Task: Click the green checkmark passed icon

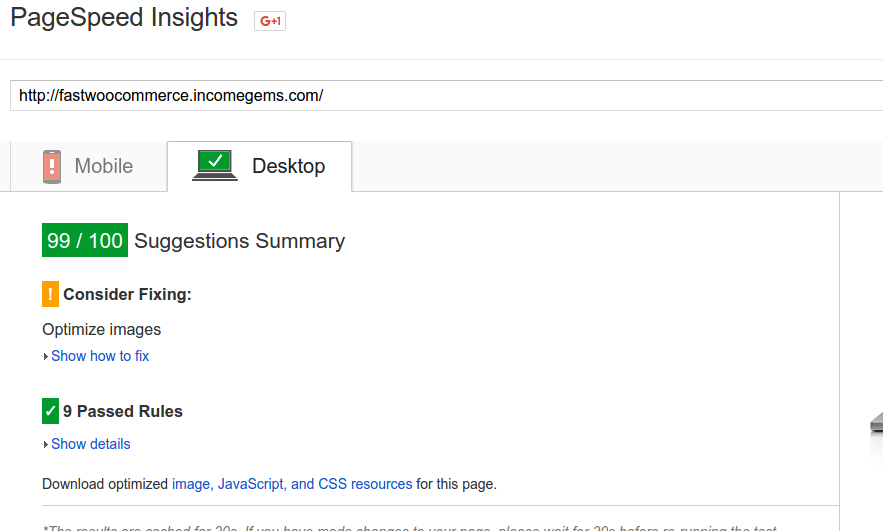Action: pyautogui.click(x=50, y=411)
